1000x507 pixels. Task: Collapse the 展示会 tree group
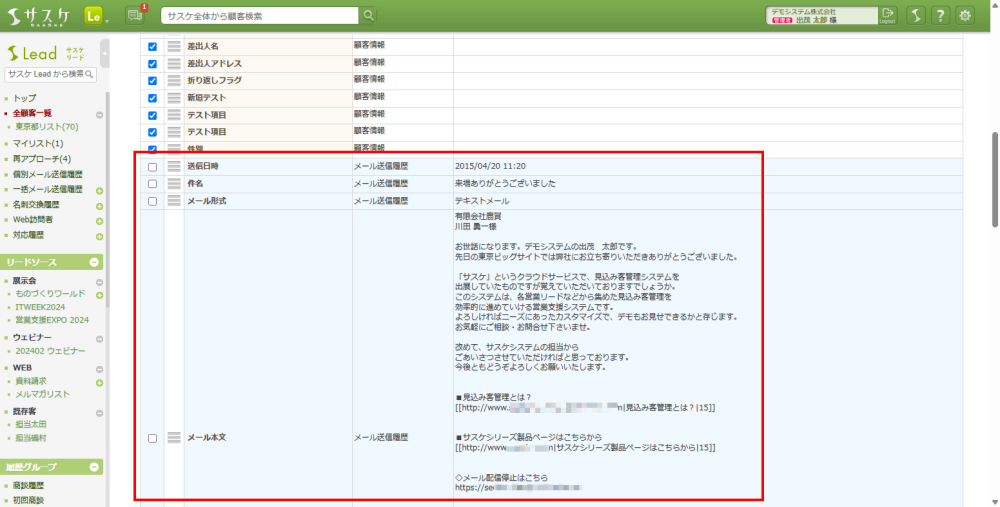99,281
